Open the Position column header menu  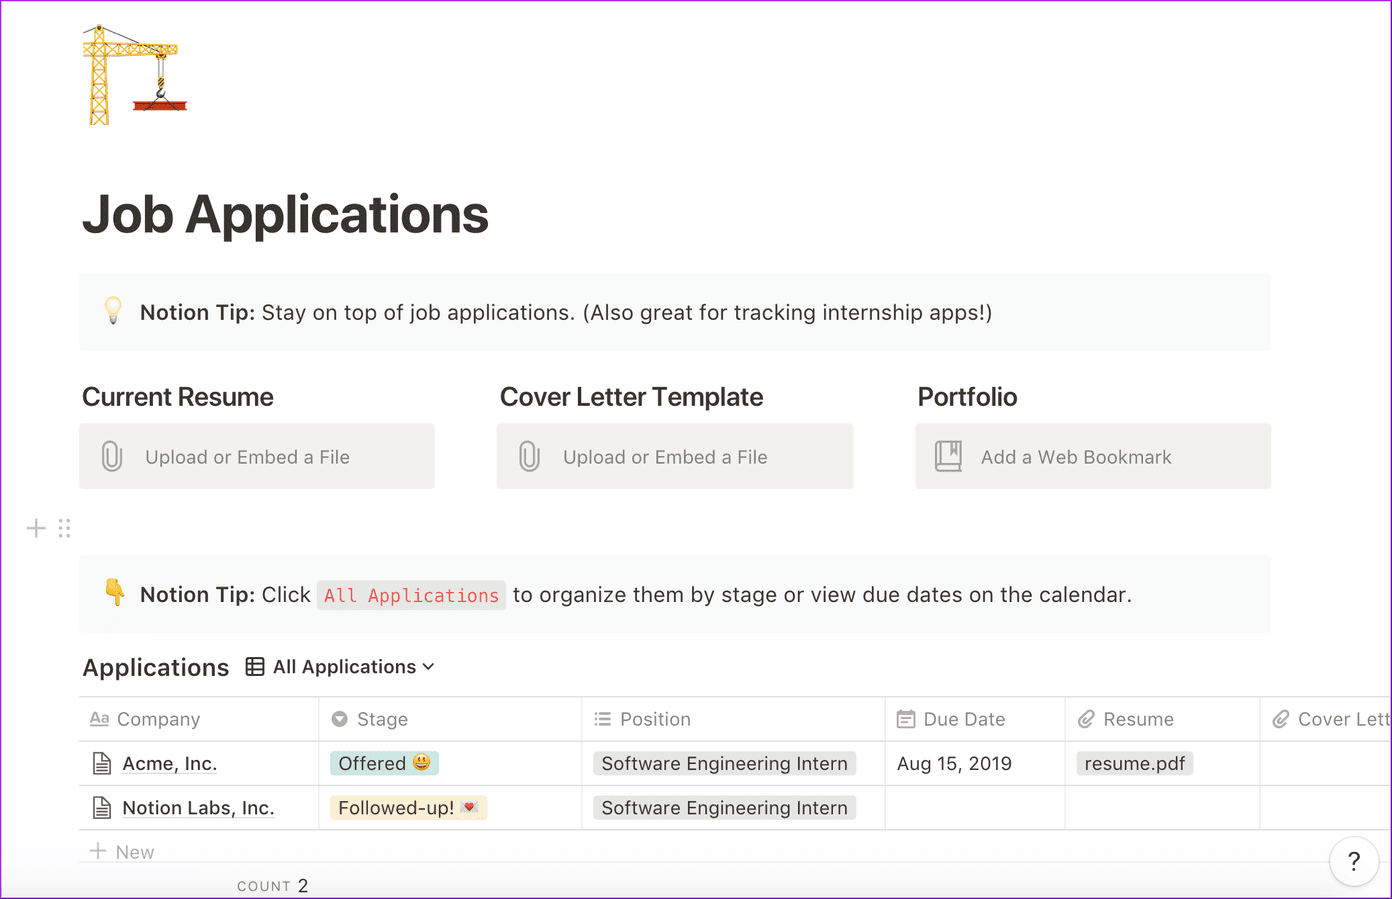[733, 719]
